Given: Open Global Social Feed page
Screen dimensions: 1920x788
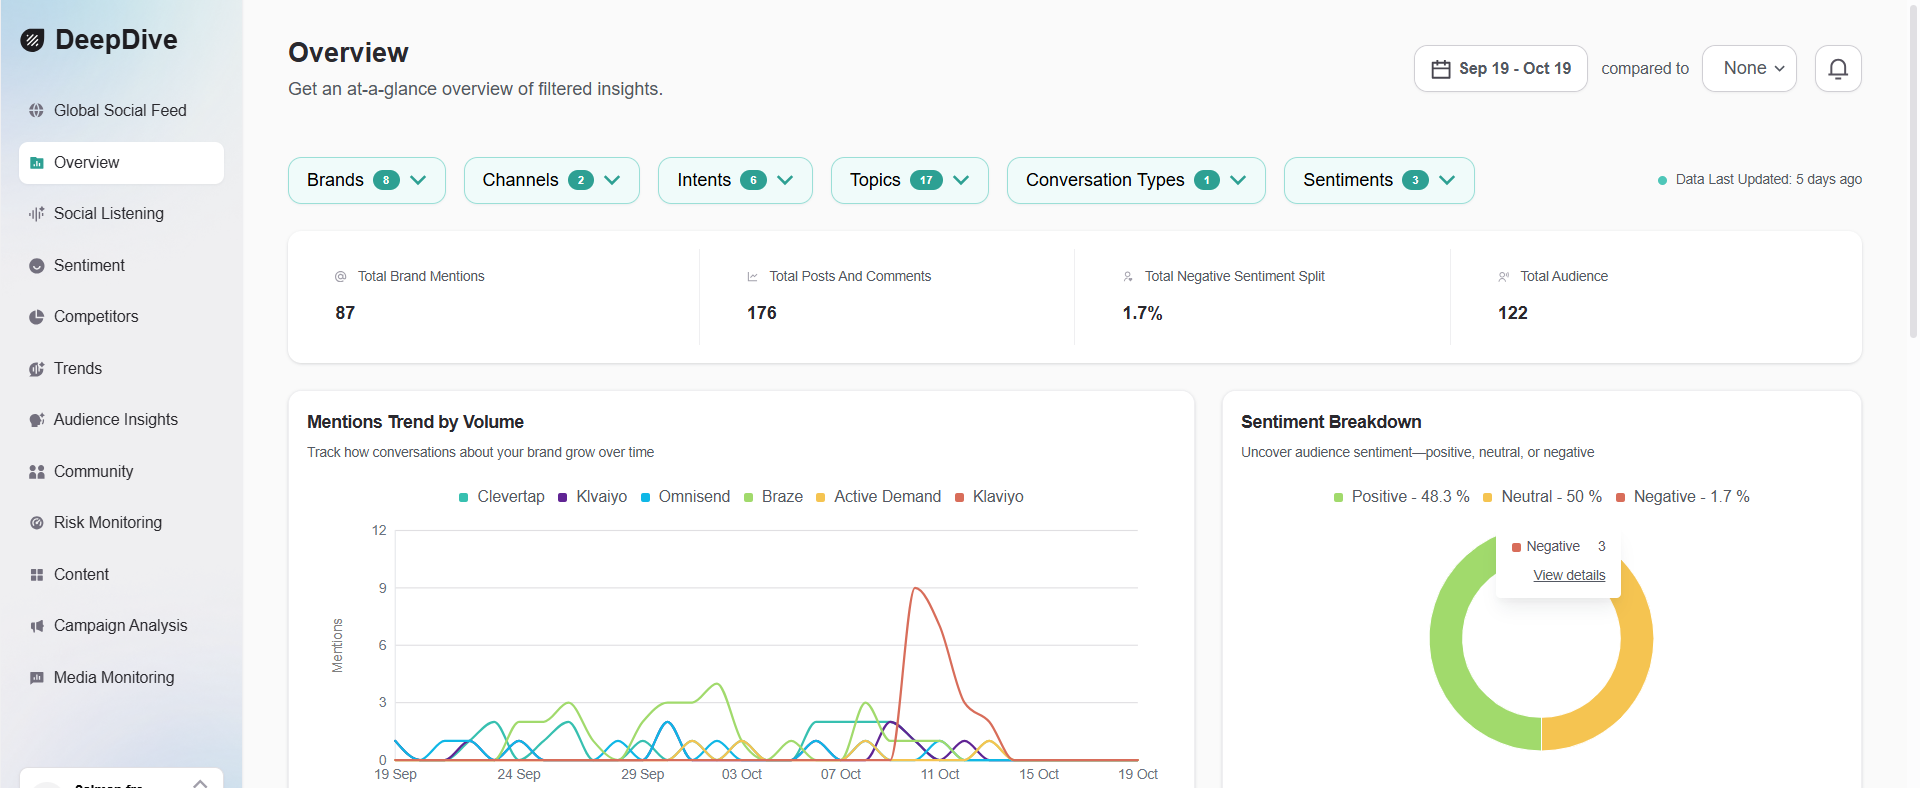Looking at the screenshot, I should (121, 110).
